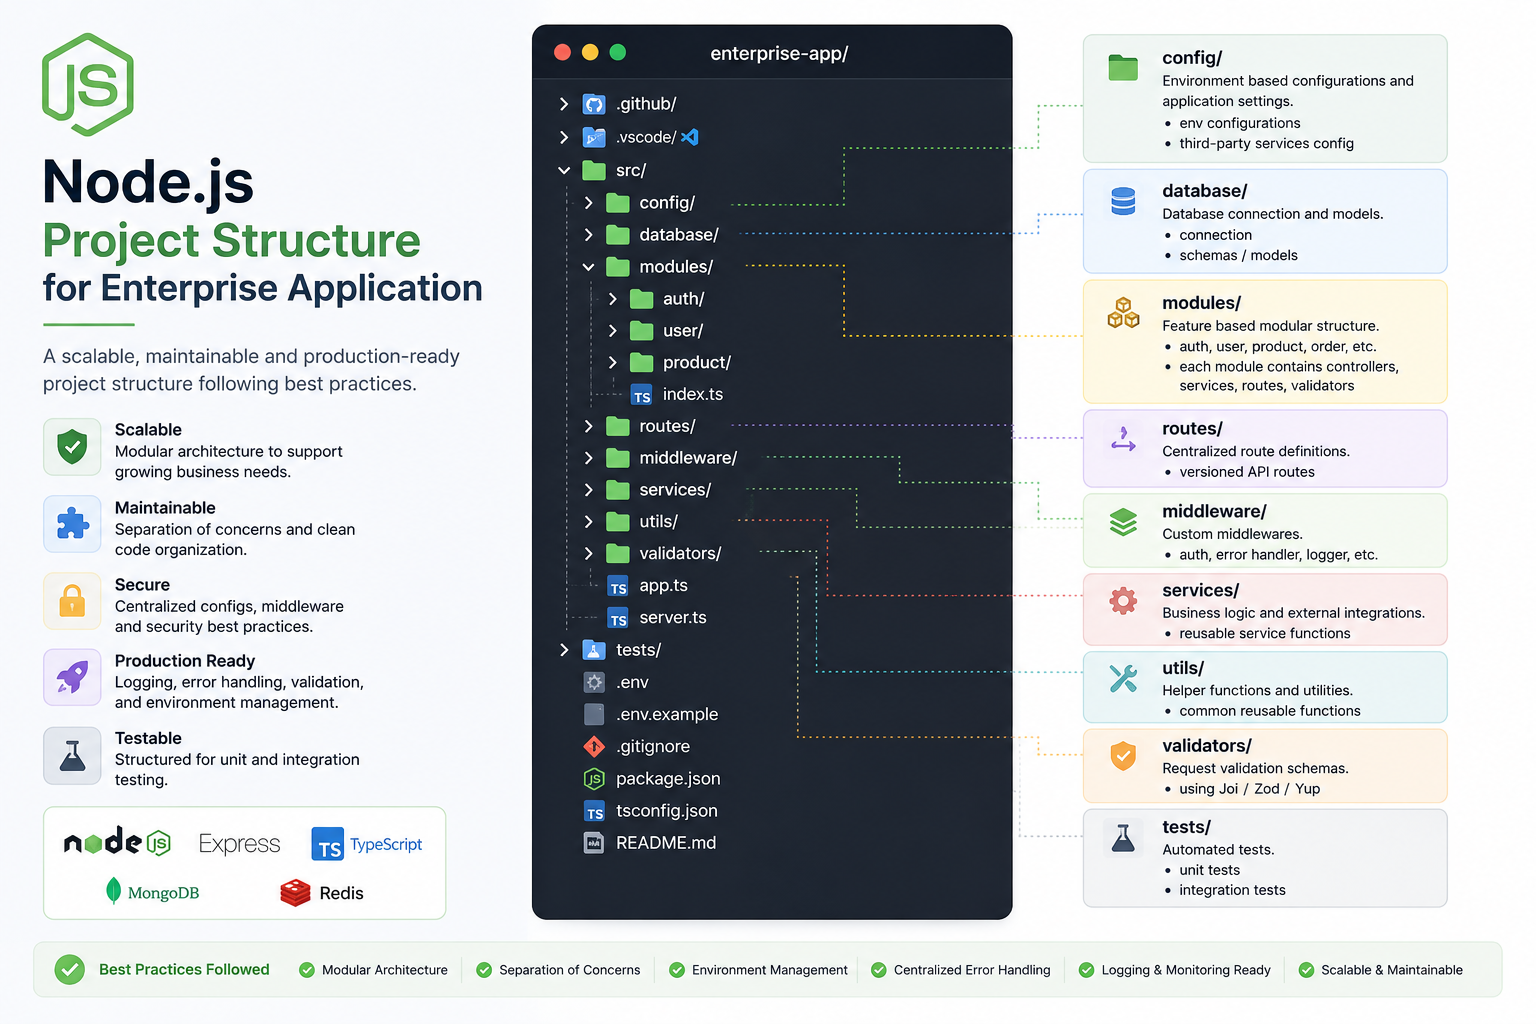Image resolution: width=1536 pixels, height=1024 pixels.
Task: Click the shield icon in validators/ card
Action: pos(1123,756)
